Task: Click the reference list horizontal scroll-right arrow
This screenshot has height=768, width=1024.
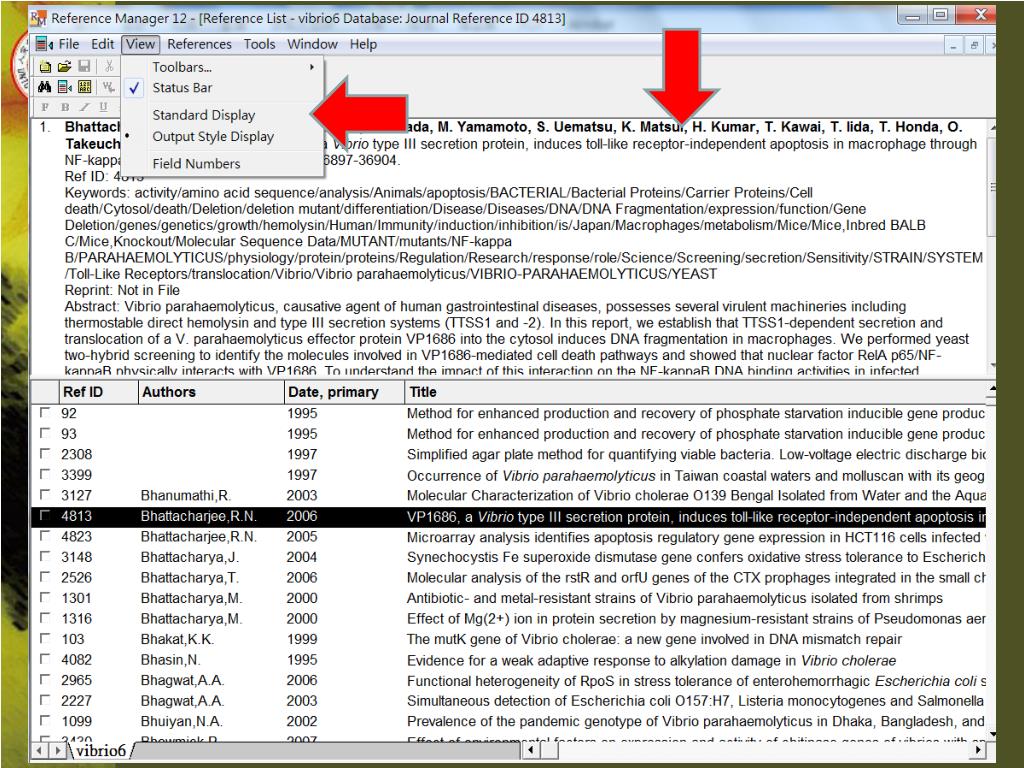Action: click(978, 750)
